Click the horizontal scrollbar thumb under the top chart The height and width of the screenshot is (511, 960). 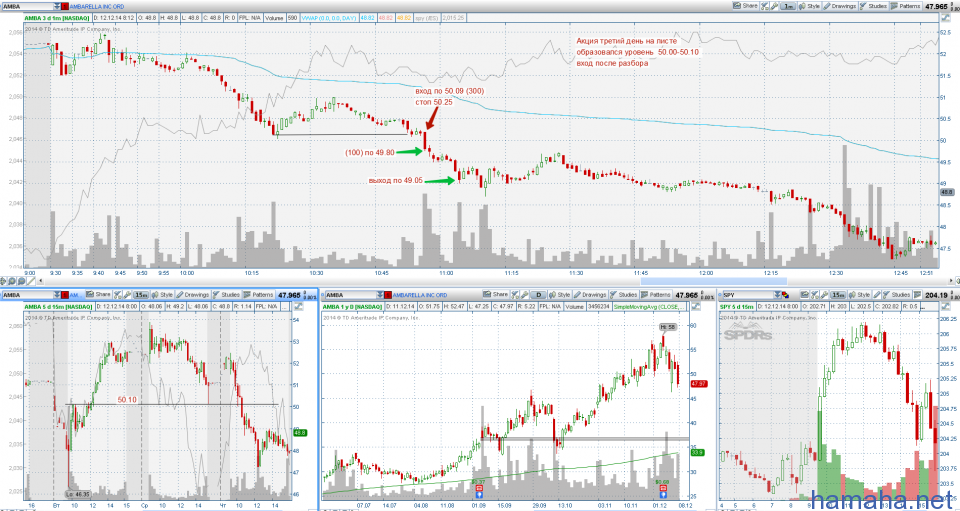[x=714, y=281]
